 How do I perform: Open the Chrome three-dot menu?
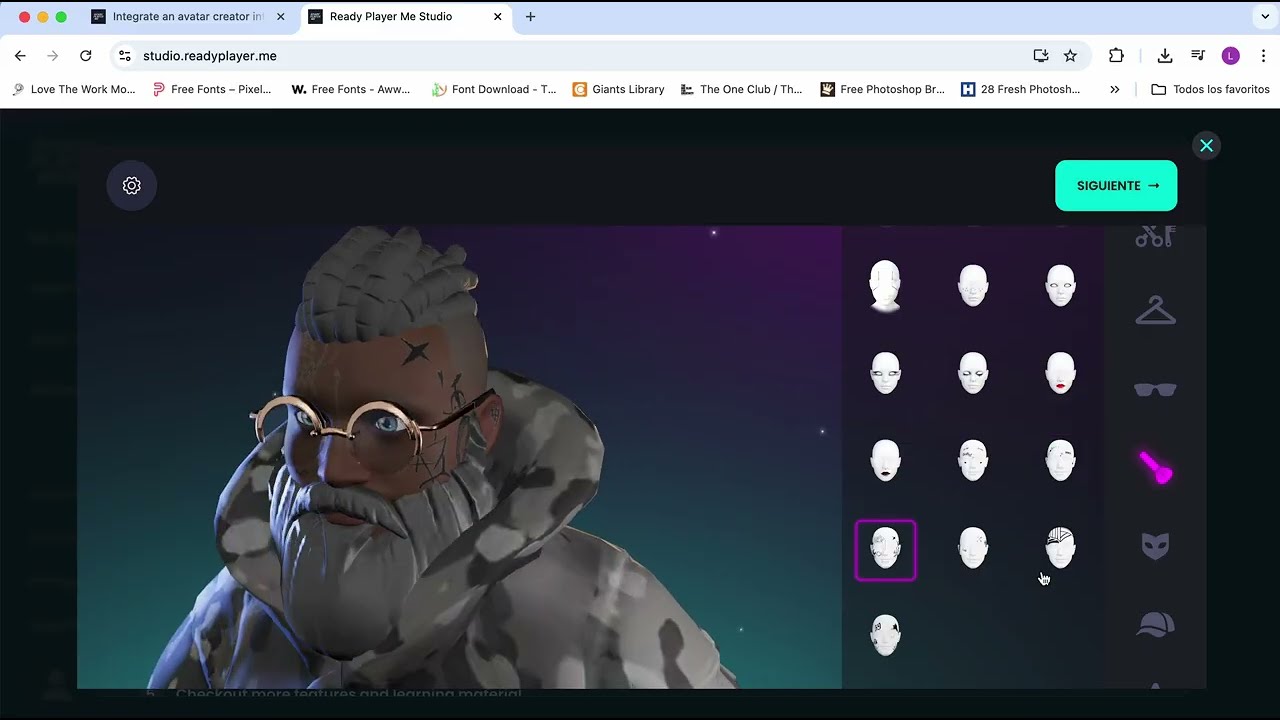[x=1263, y=56]
